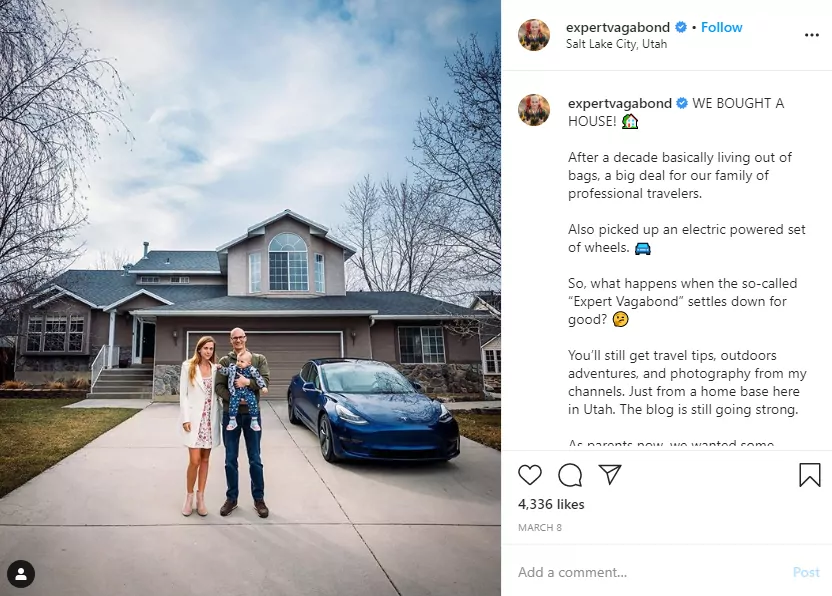This screenshot has width=832, height=596.
Task: Focus the Add a comment field
Action: tap(650, 572)
